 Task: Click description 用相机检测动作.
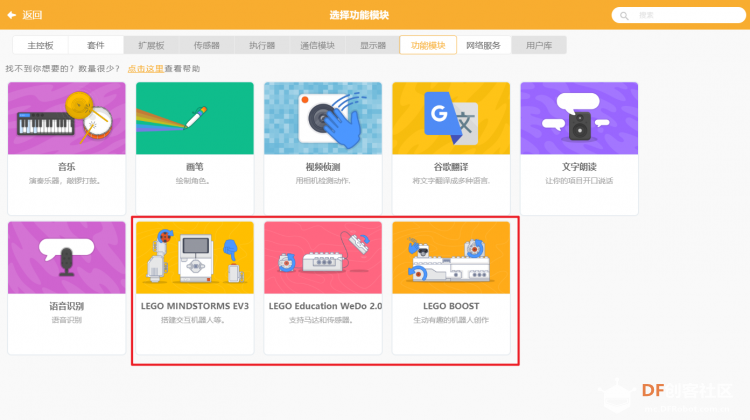click(x=323, y=181)
